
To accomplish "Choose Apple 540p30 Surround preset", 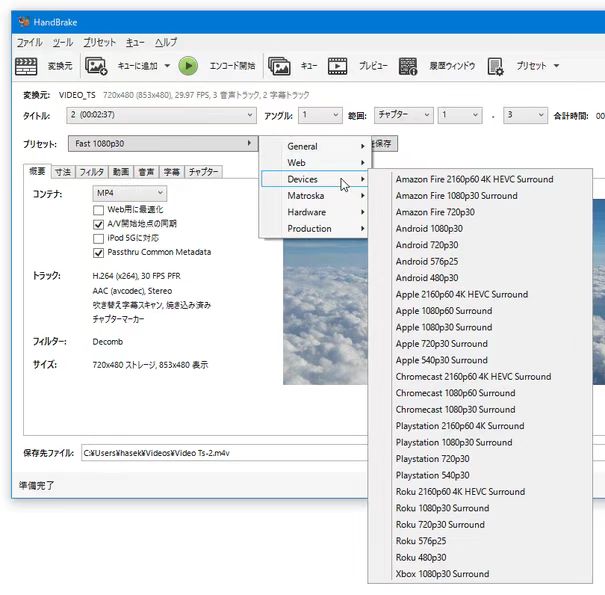I will [x=480, y=360].
